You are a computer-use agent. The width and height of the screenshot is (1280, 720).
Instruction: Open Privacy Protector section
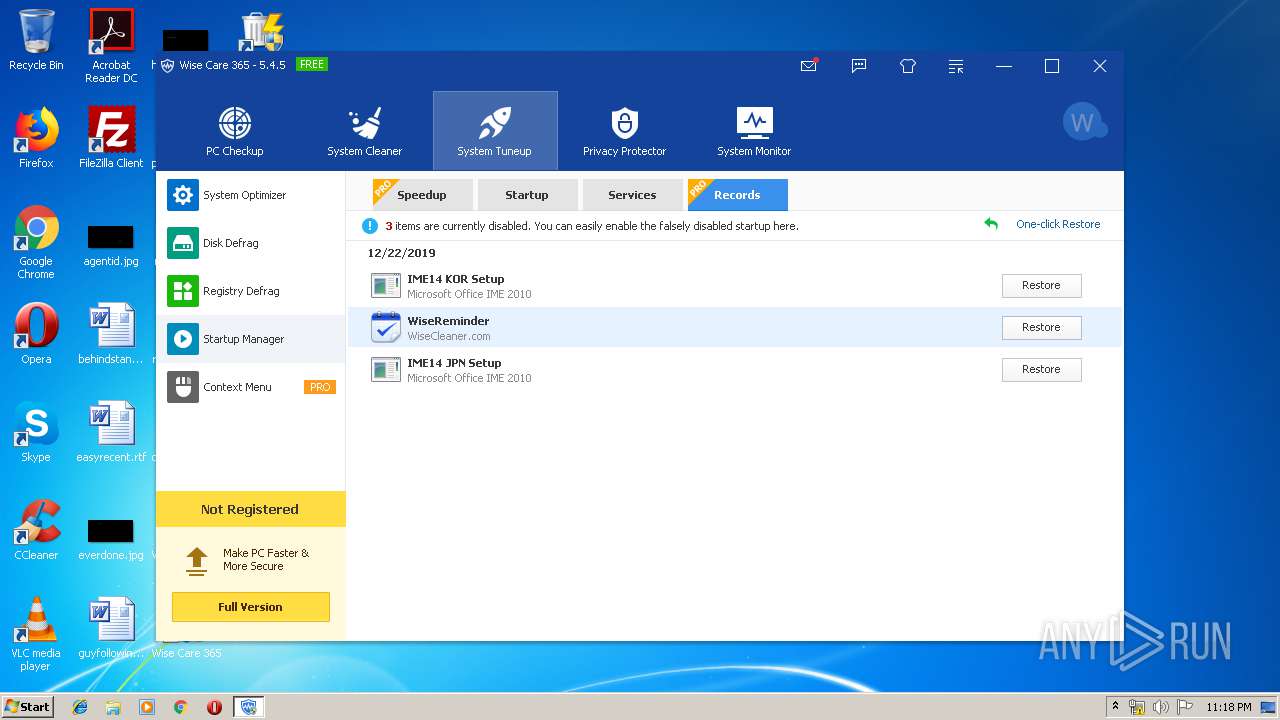point(624,131)
